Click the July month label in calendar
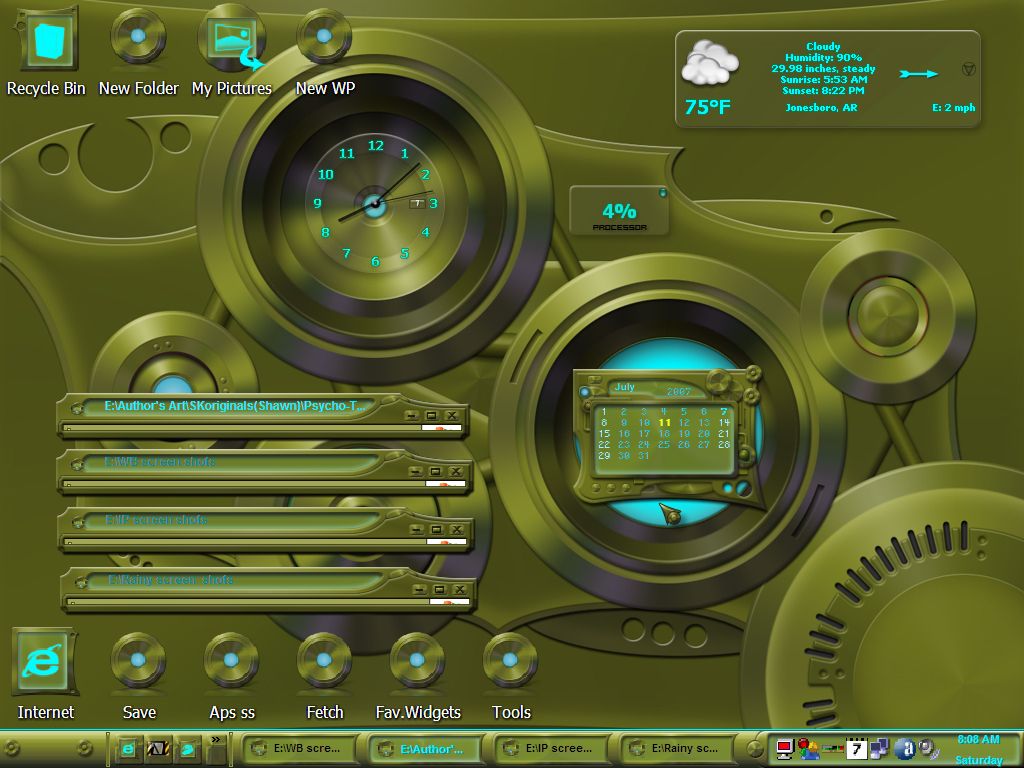 tap(624, 387)
